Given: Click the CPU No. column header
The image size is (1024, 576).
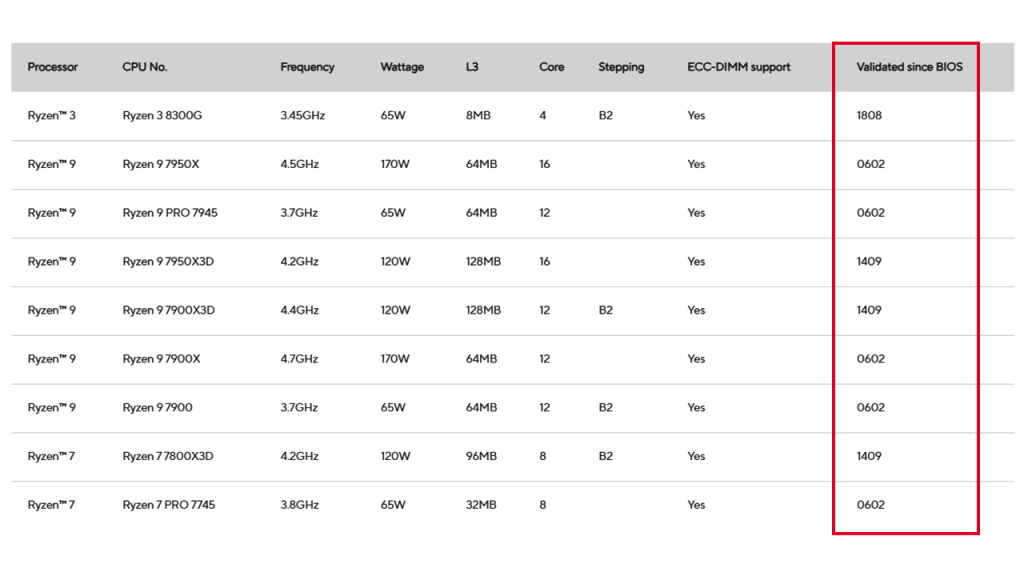Looking at the screenshot, I should click(x=144, y=67).
